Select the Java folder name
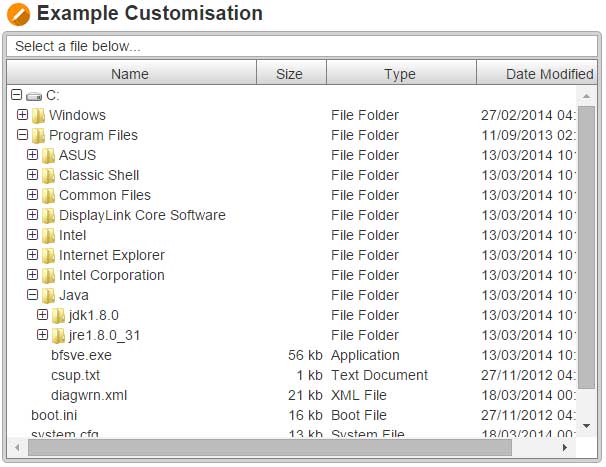 73,296
